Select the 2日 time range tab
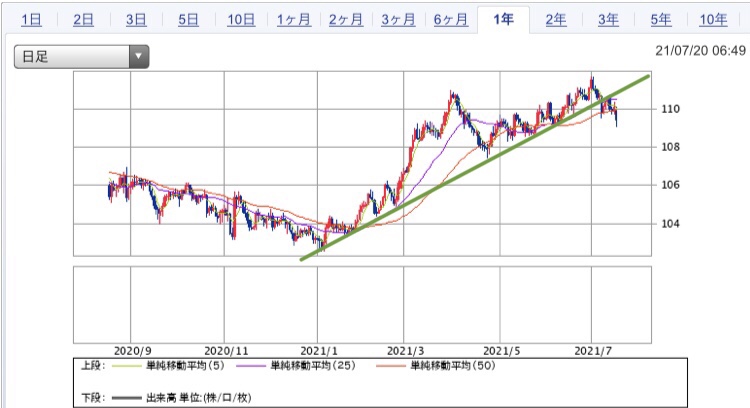This screenshot has height=408, width=750. click(x=83, y=20)
